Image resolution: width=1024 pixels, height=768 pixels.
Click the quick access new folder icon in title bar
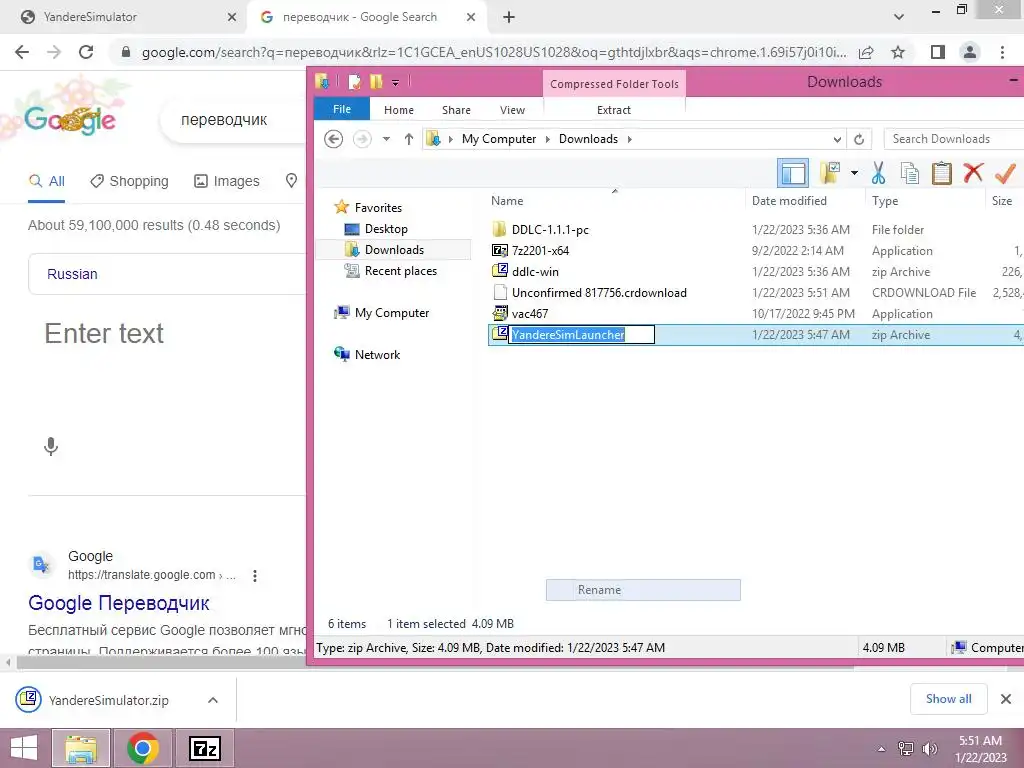pos(376,82)
